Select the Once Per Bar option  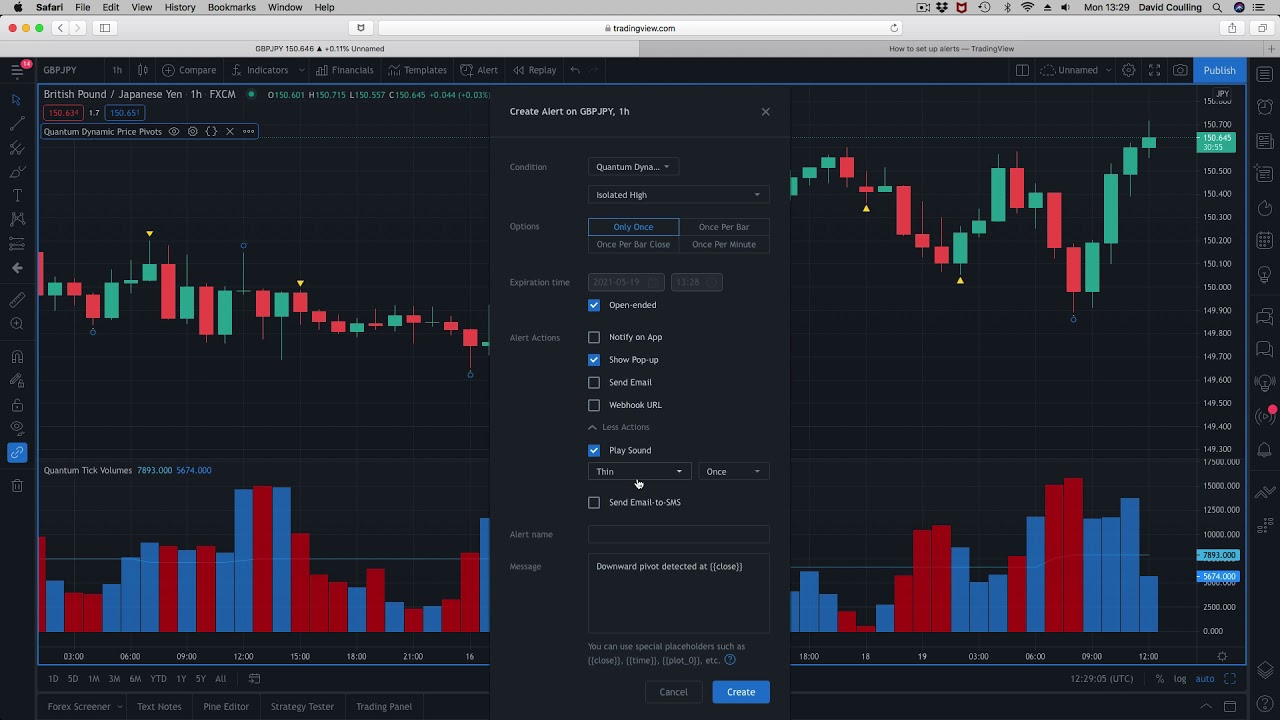click(x=724, y=227)
